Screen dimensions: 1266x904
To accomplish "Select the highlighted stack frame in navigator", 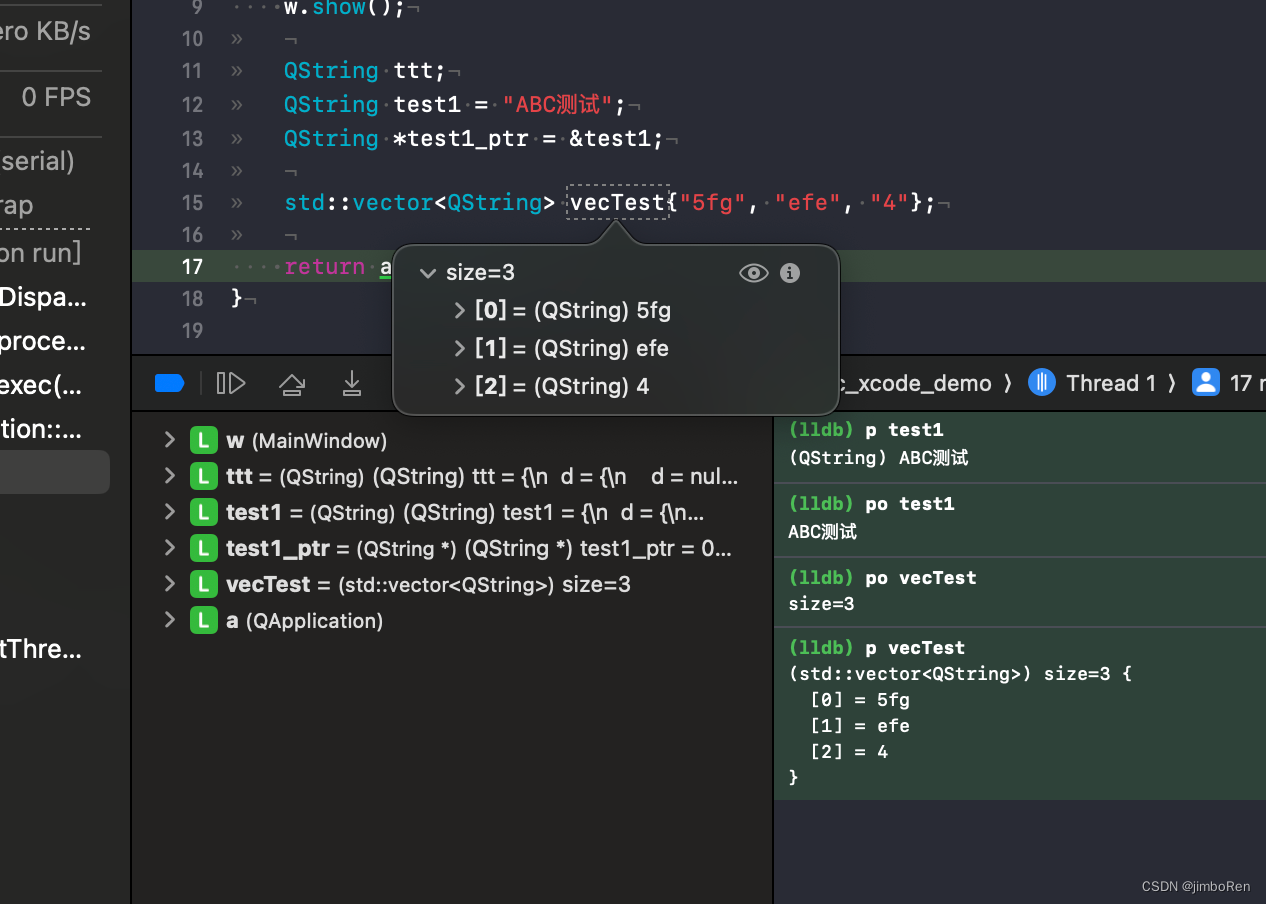I will point(55,472).
